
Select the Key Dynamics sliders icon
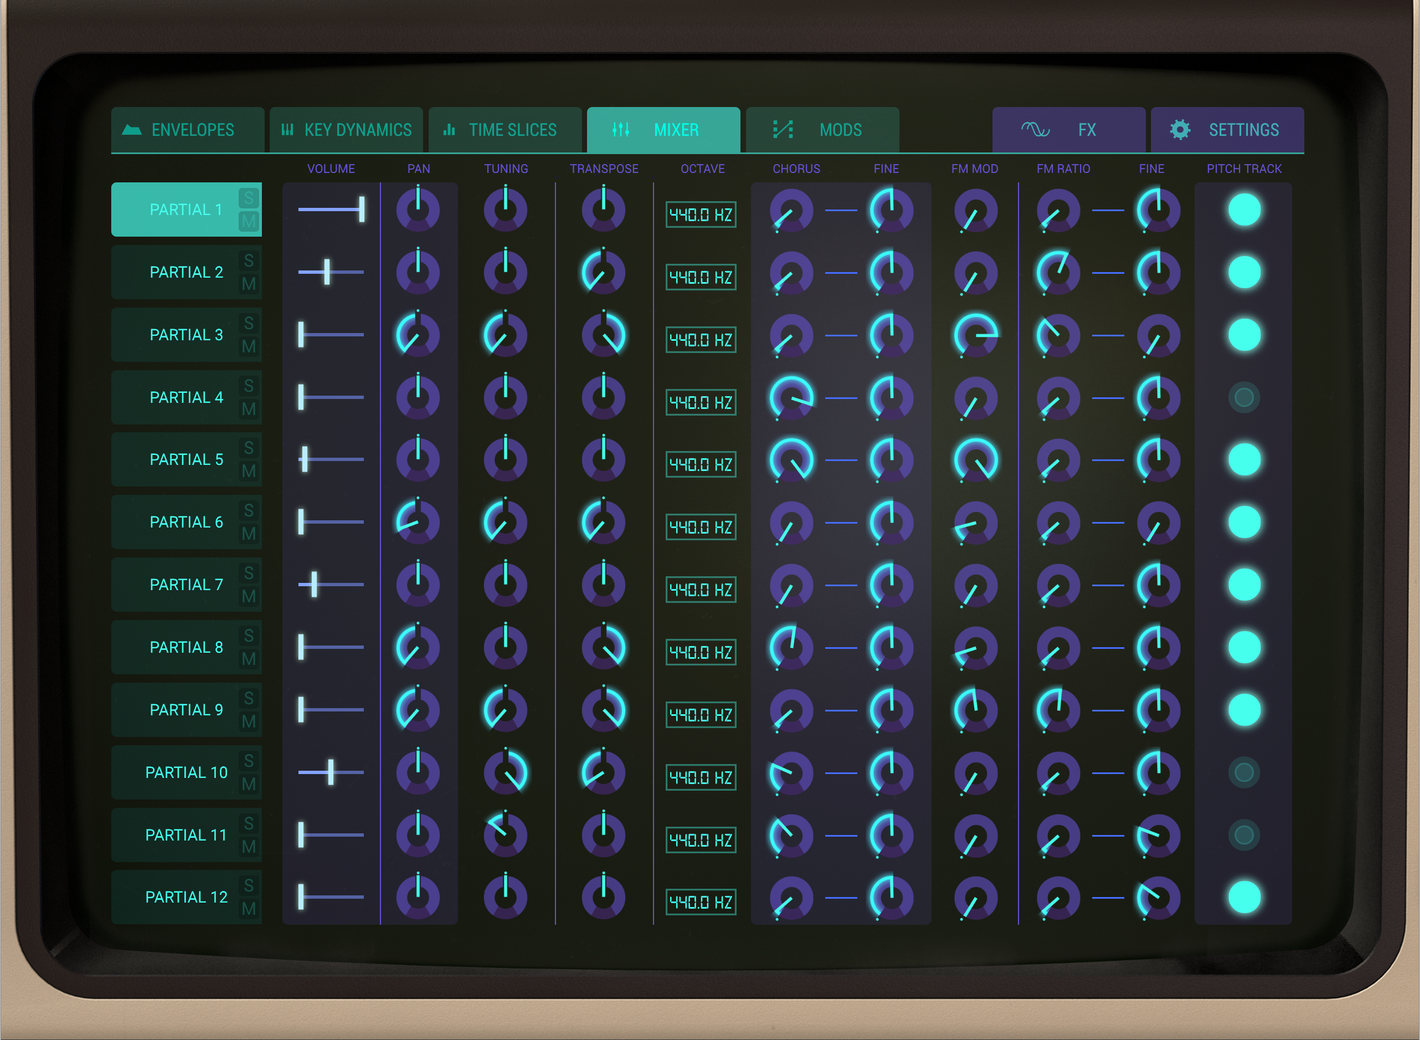coord(286,130)
